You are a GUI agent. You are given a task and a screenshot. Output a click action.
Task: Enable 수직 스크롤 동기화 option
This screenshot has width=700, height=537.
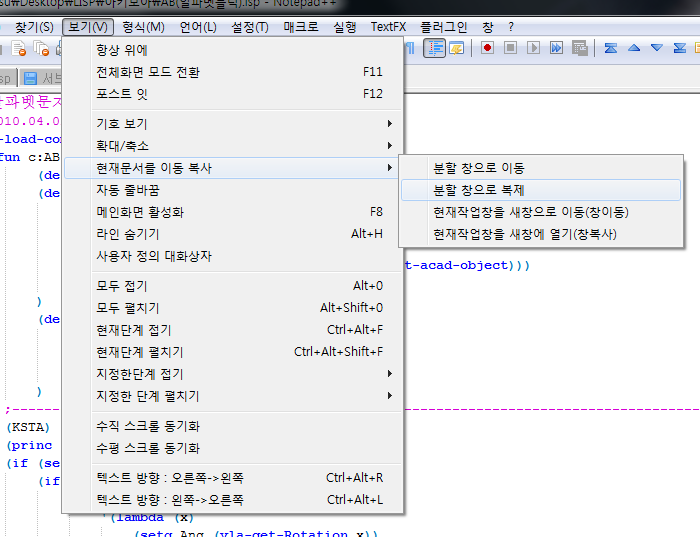(x=233, y=426)
